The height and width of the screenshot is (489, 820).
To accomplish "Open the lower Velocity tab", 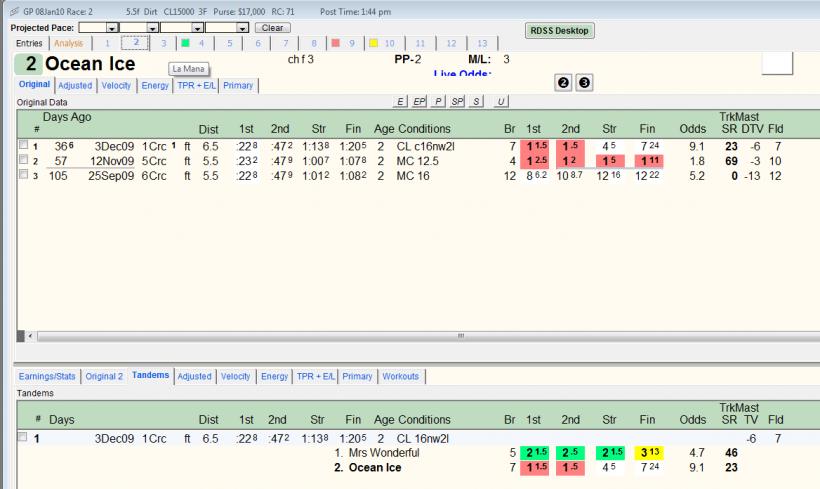I will [235, 376].
